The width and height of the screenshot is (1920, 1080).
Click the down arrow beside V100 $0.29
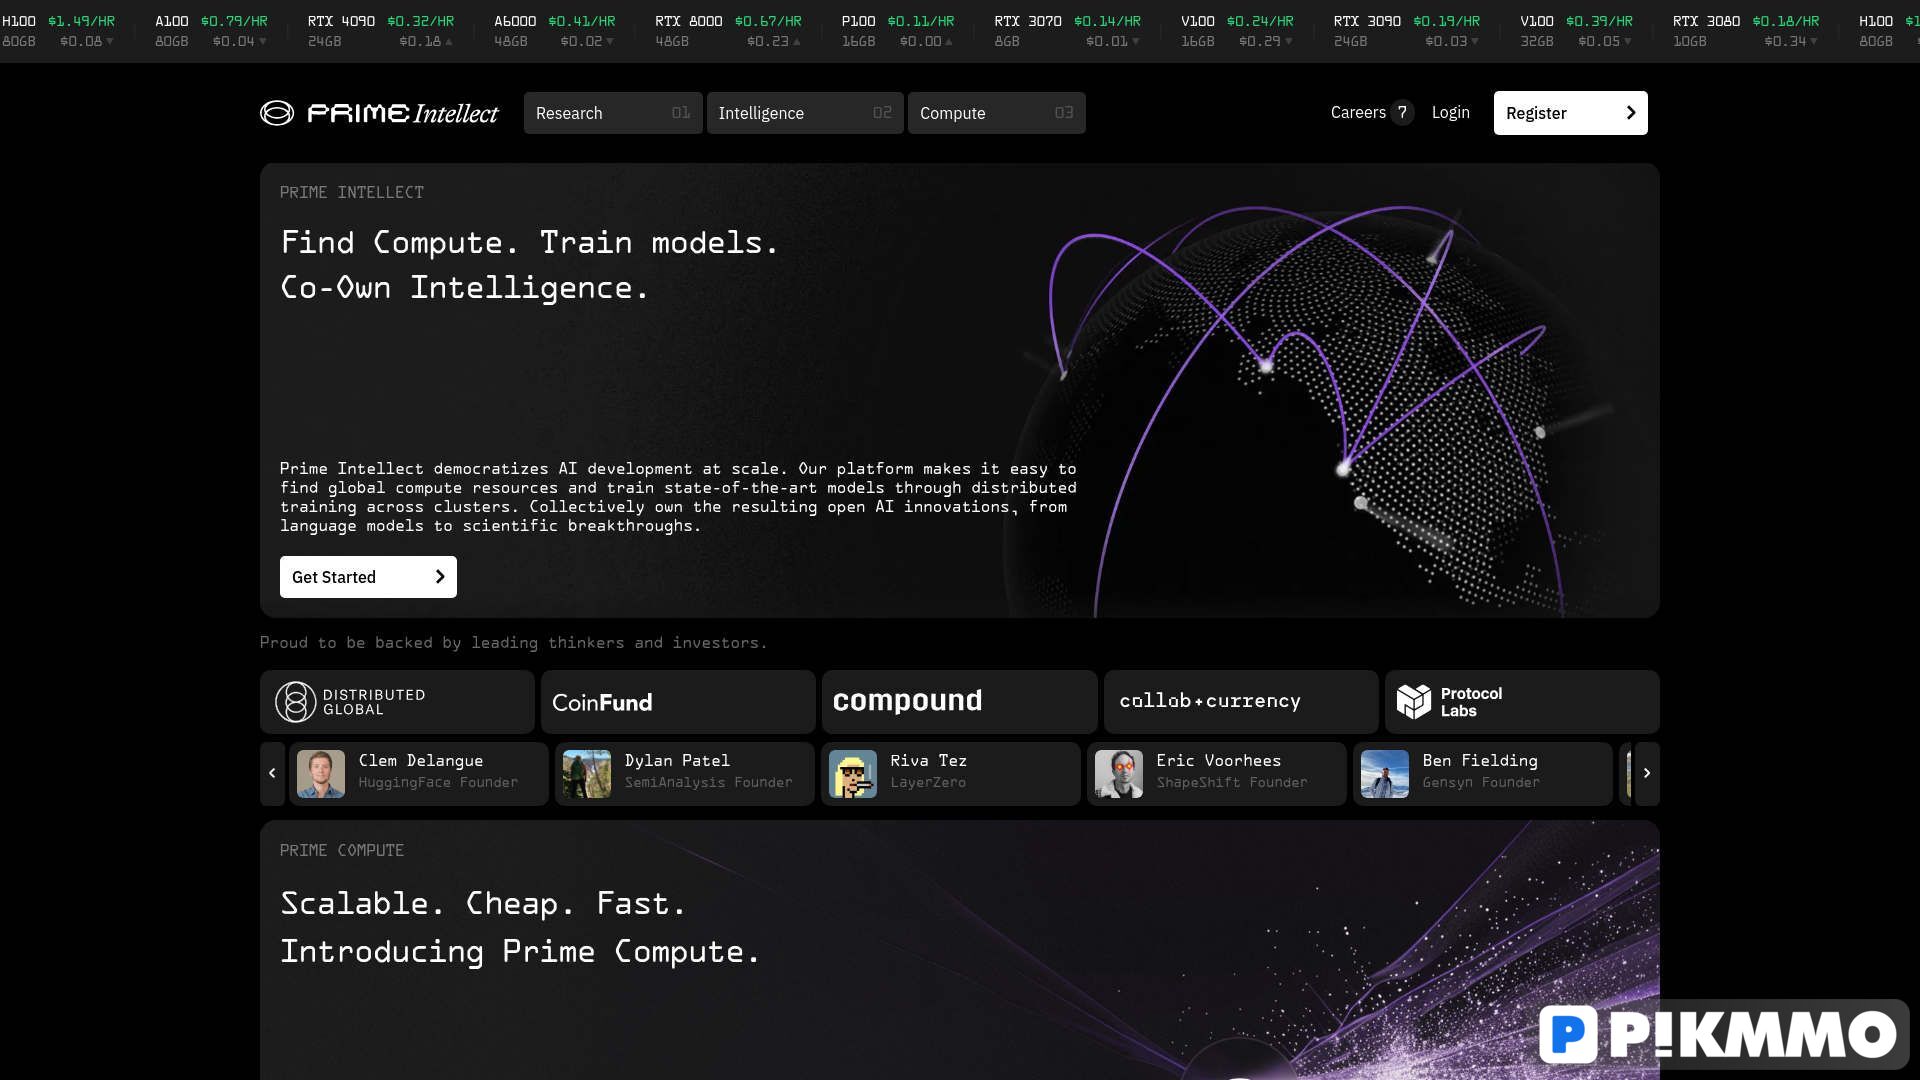[1288, 42]
